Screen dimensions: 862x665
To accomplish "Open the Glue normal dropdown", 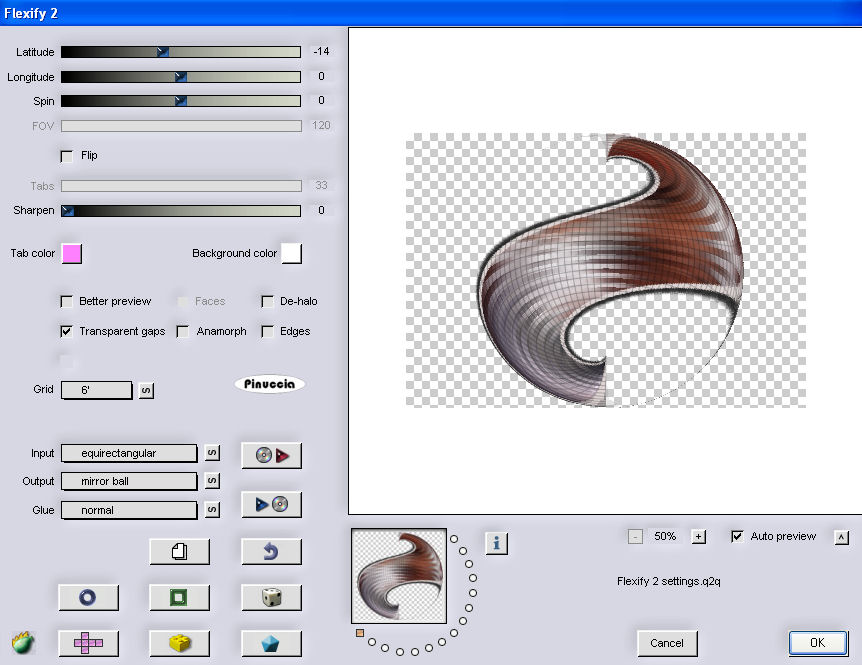I will tap(129, 510).
